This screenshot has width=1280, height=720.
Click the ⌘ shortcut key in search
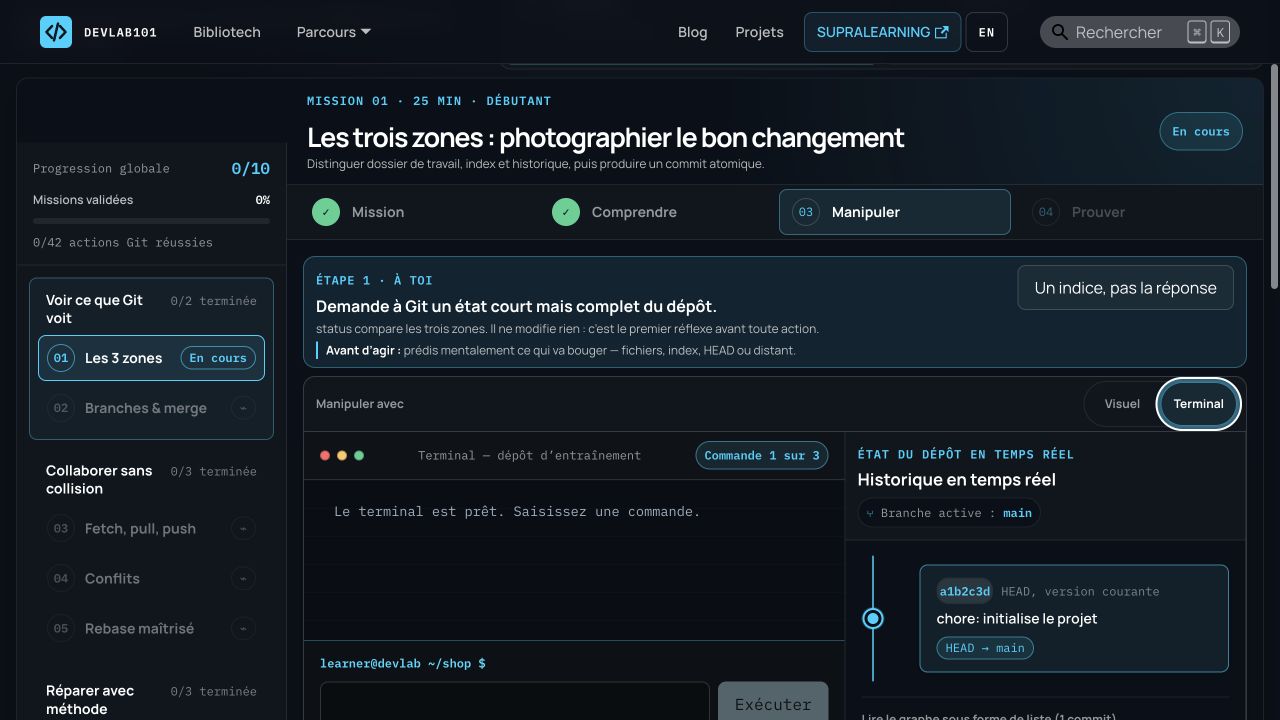pos(1197,32)
